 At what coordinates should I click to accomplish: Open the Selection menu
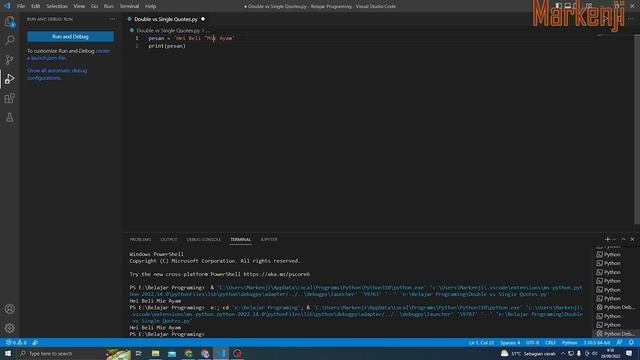tap(57, 6)
